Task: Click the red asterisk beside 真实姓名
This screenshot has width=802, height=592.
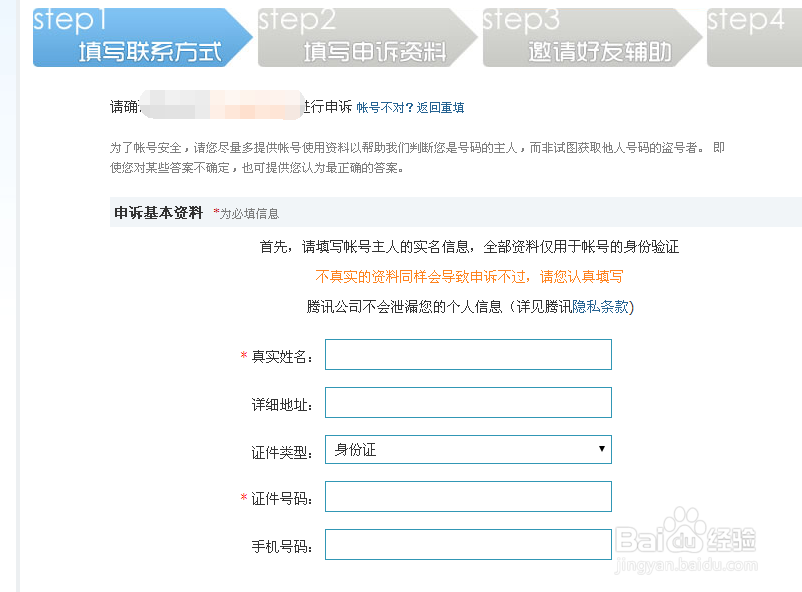Action: tap(244, 355)
